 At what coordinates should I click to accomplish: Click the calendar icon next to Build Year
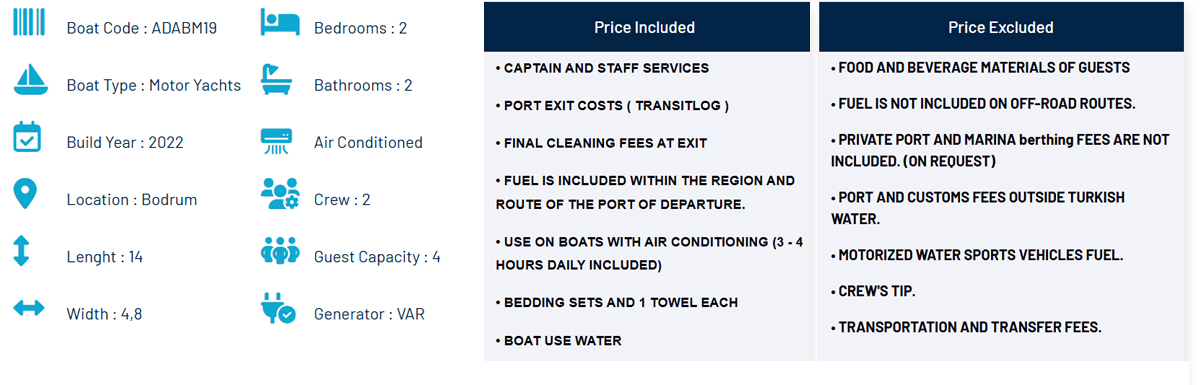click(28, 137)
